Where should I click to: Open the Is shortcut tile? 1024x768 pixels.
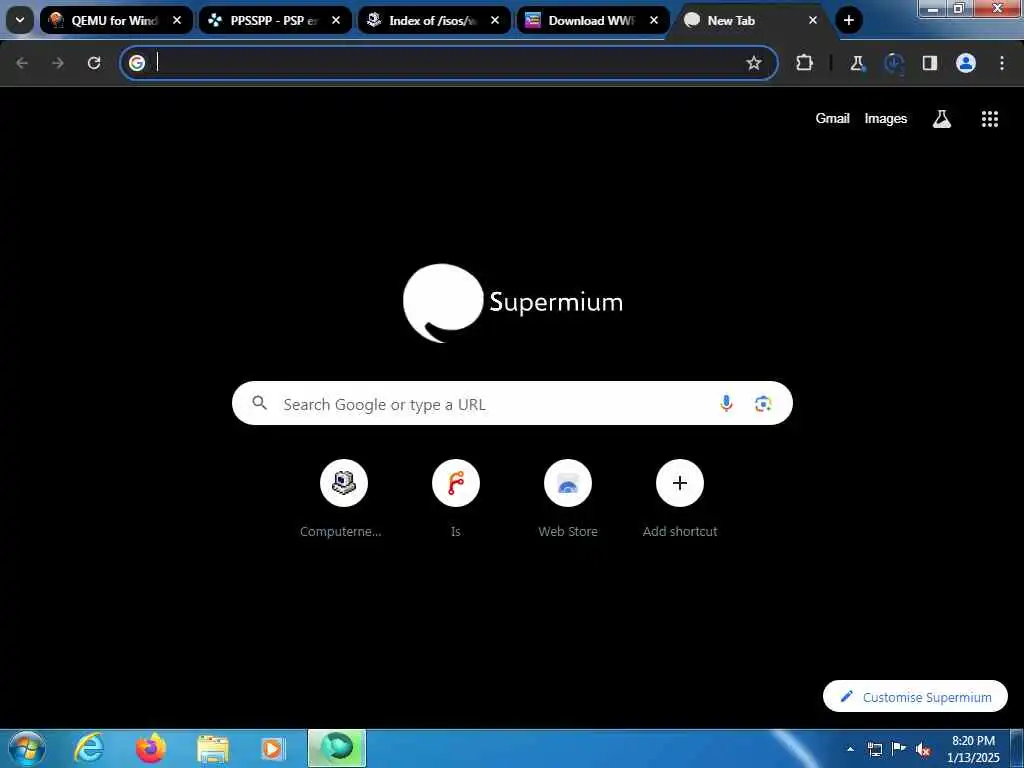point(456,499)
